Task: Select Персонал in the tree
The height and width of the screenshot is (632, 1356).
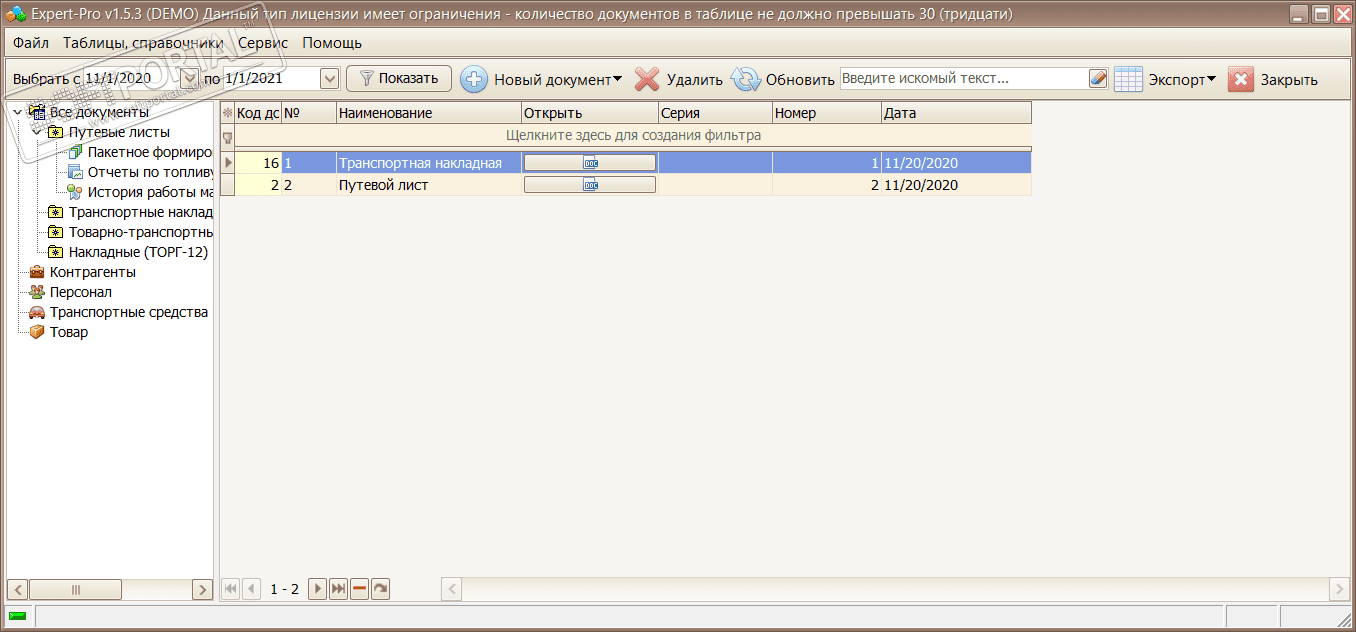Action: 81,292
